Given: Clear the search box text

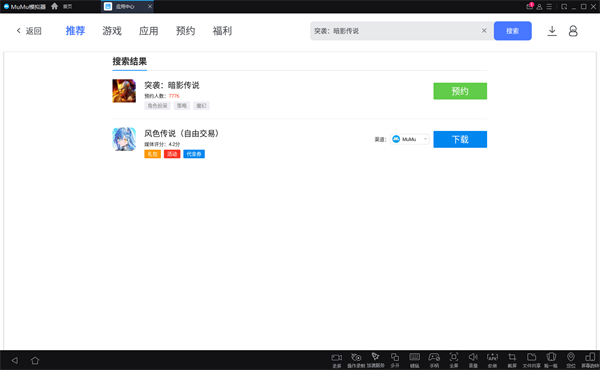Looking at the screenshot, I should (484, 31).
